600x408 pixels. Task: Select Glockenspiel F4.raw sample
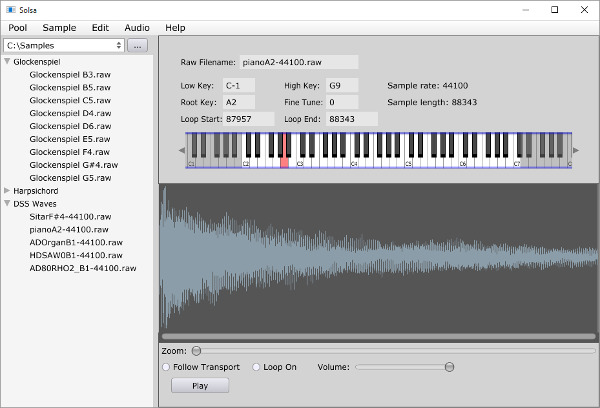pyautogui.click(x=70, y=152)
